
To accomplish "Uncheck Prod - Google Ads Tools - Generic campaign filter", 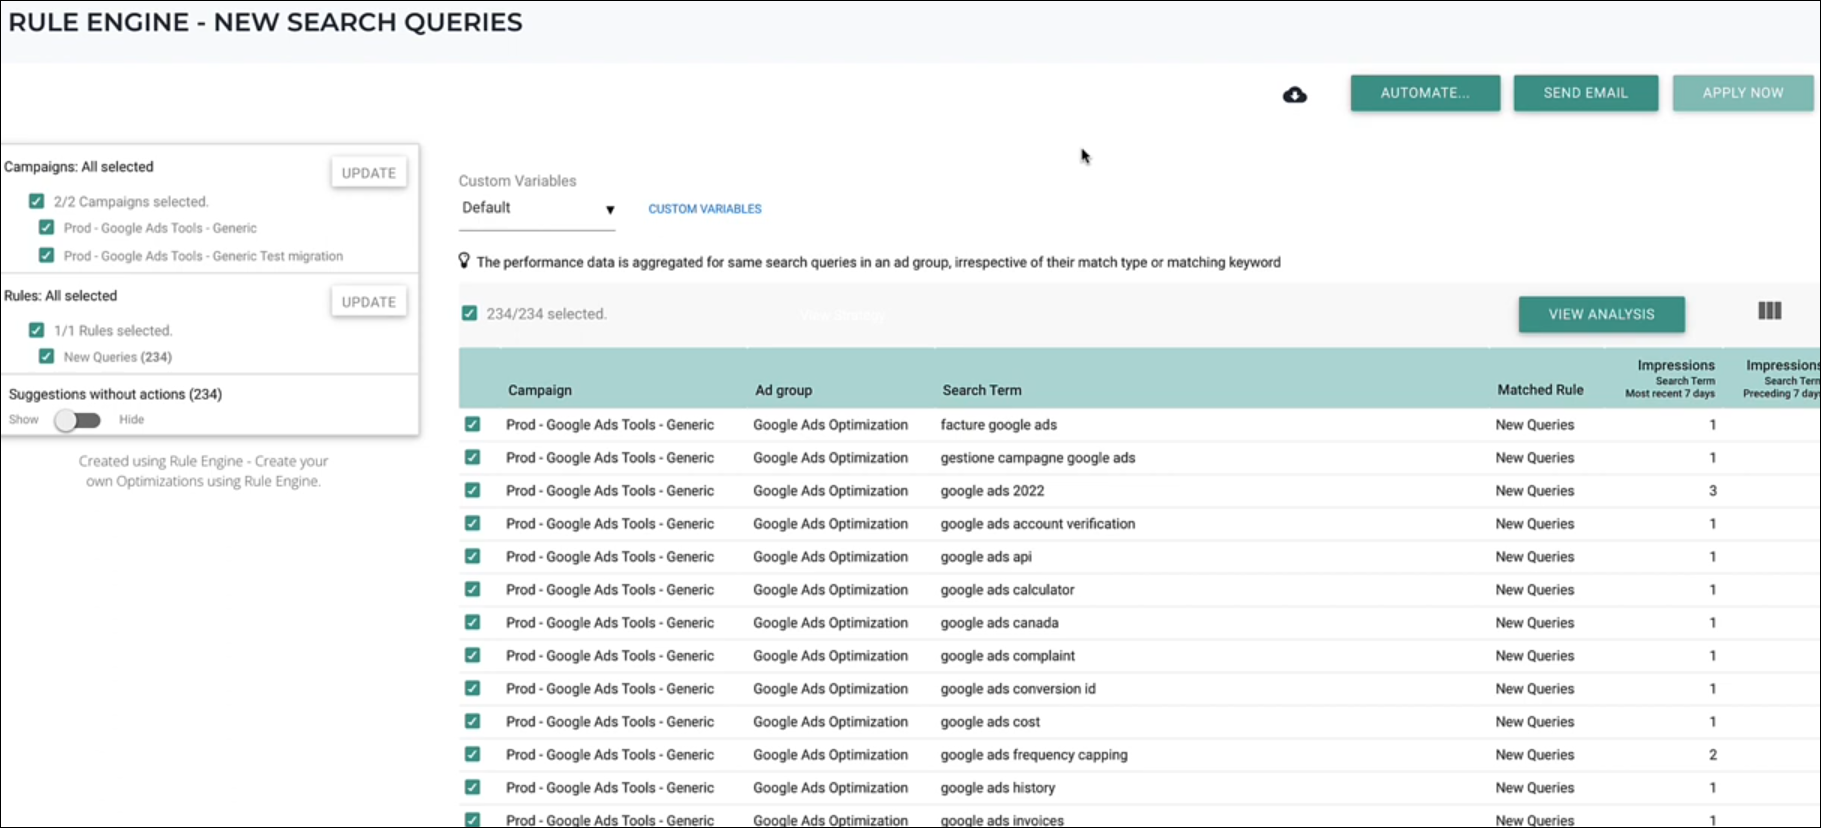I will click(46, 228).
